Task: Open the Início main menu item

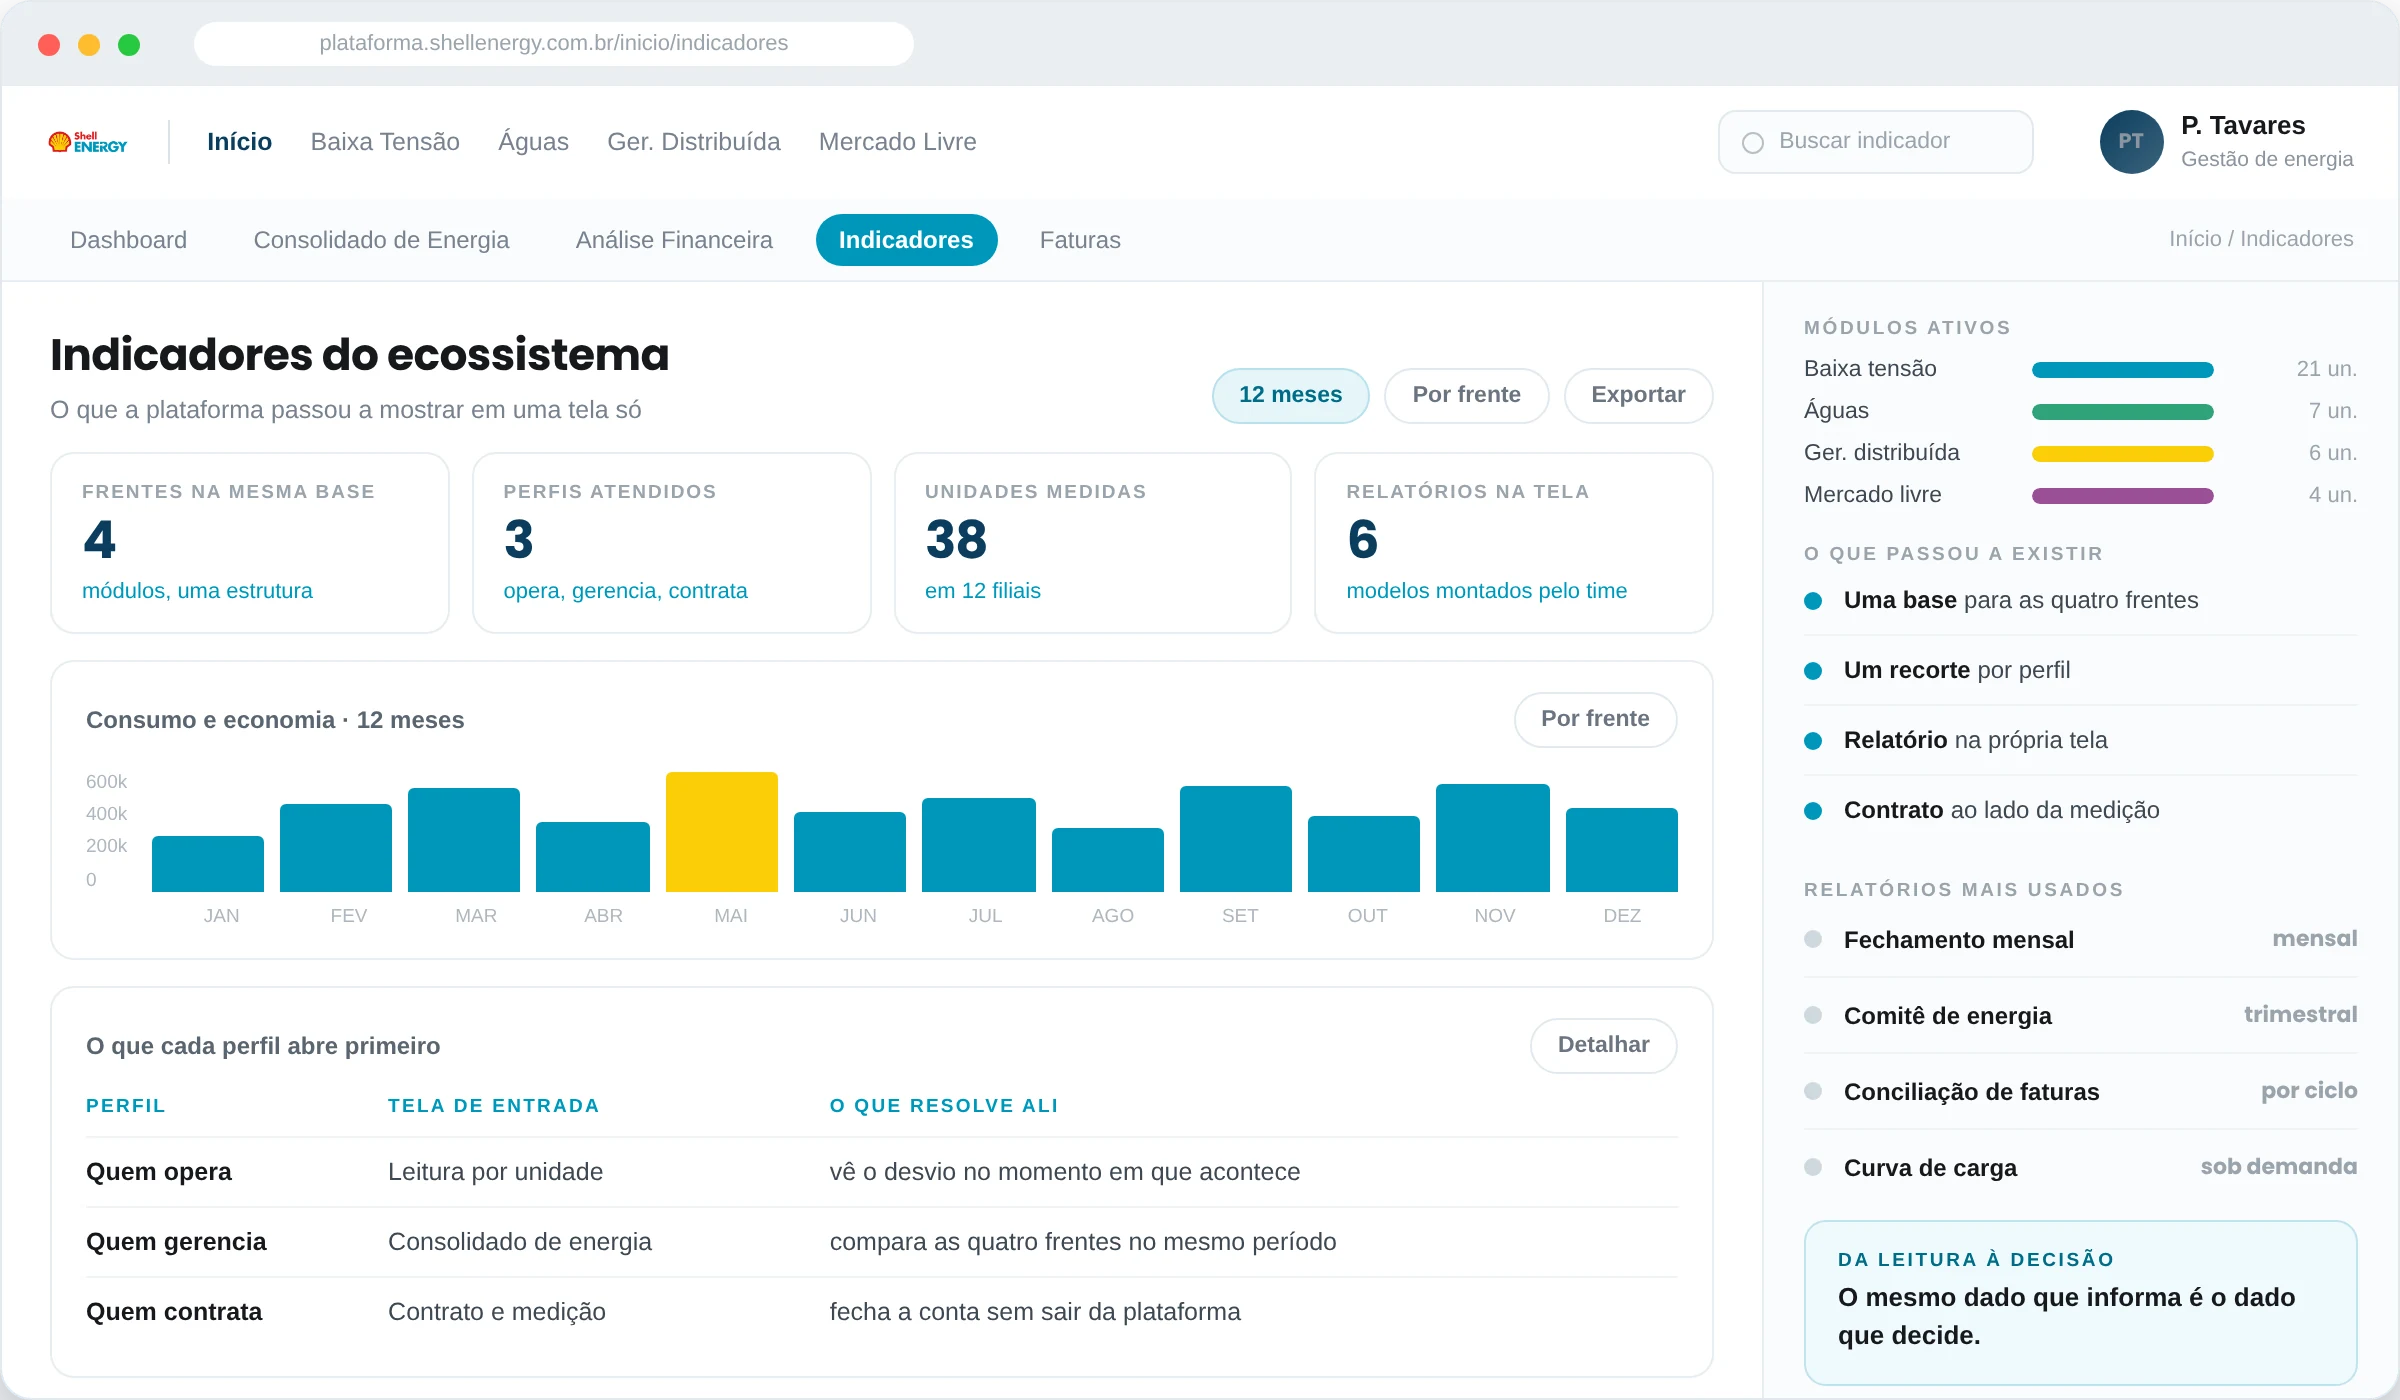Action: point(239,142)
